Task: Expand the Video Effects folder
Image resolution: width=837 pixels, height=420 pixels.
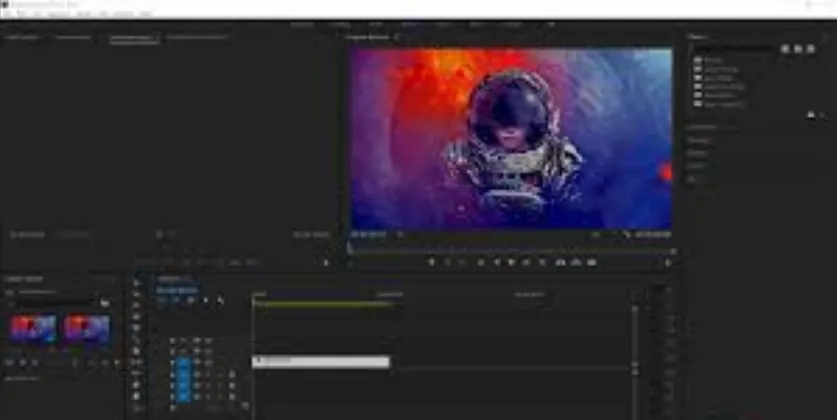Action: click(714, 95)
